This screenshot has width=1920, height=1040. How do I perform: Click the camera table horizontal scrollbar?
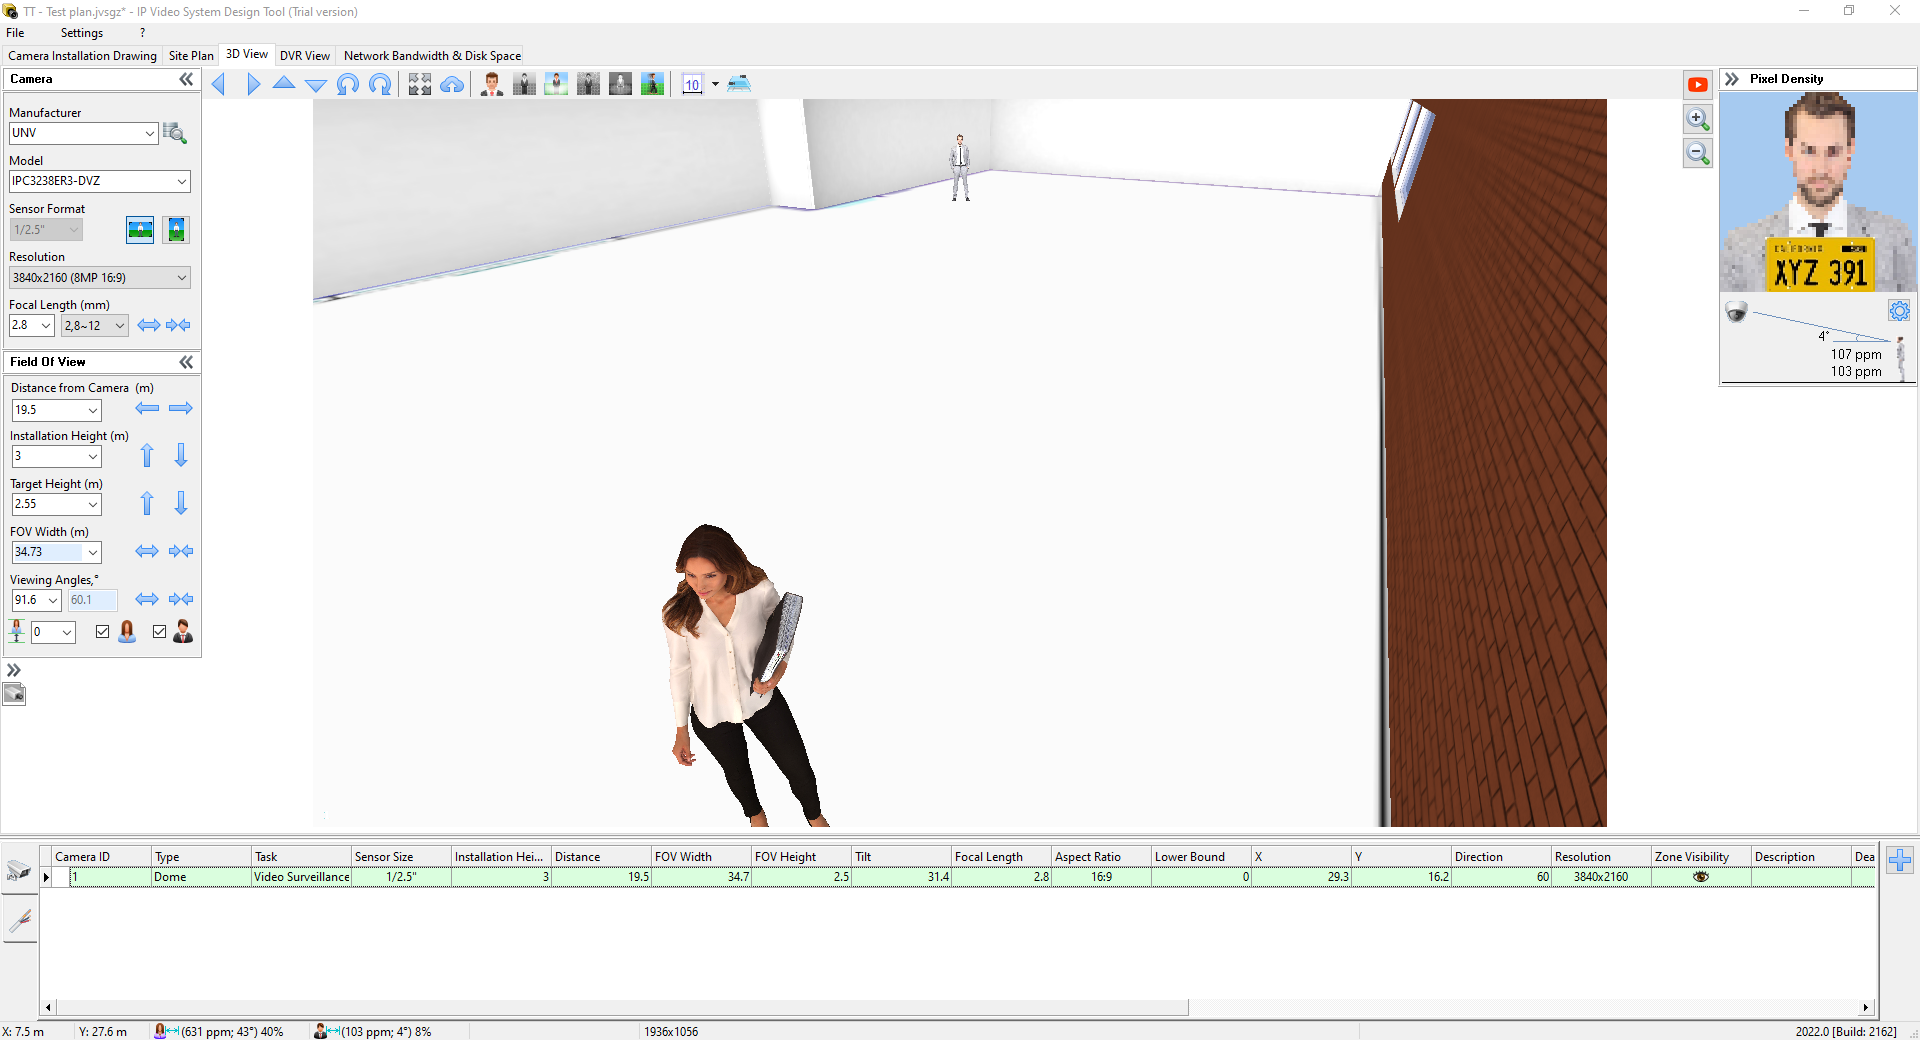tap(620, 1007)
